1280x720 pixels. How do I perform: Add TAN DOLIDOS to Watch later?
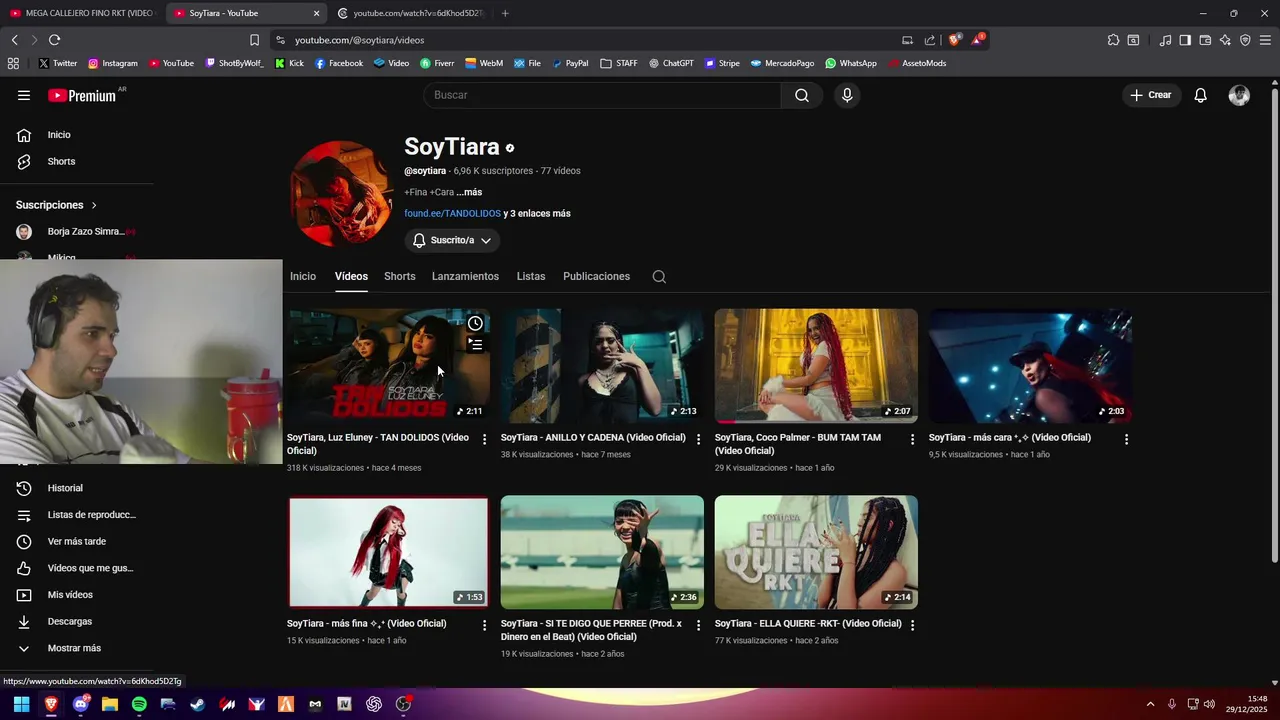coord(475,323)
